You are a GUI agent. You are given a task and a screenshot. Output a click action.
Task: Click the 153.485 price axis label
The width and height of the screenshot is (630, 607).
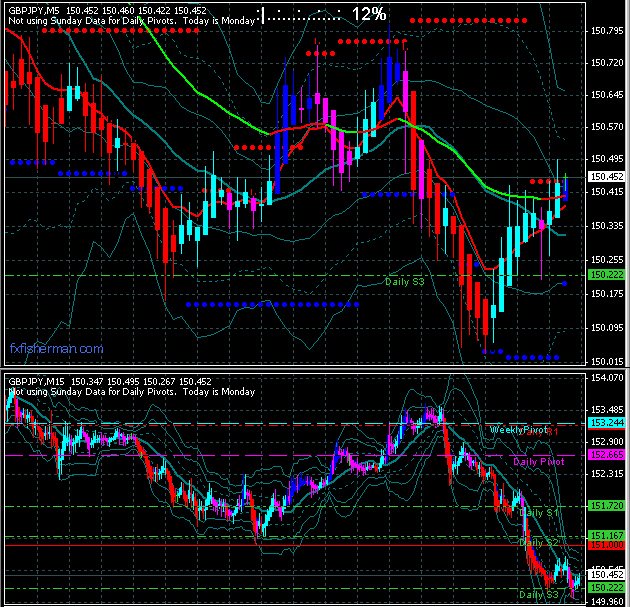pos(607,410)
